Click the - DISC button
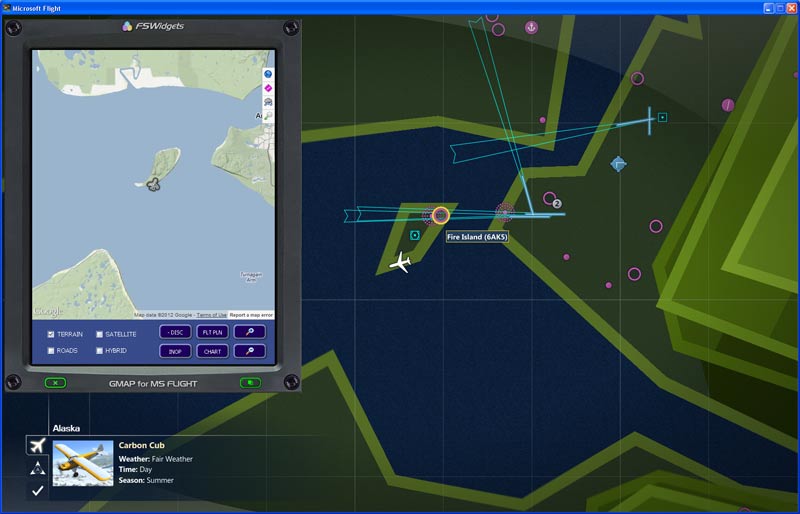This screenshot has height=514, width=800. [176, 332]
